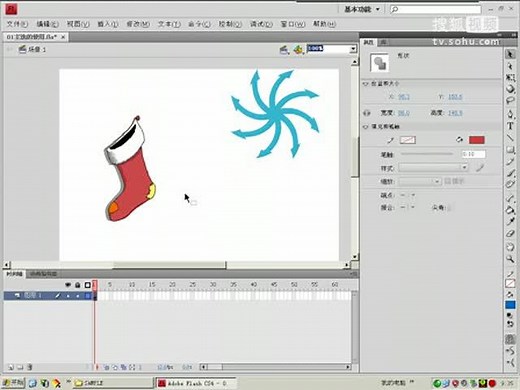The width and height of the screenshot is (520, 390).
Task: Toggle Edit Multiple Frames button
Action: [123, 367]
